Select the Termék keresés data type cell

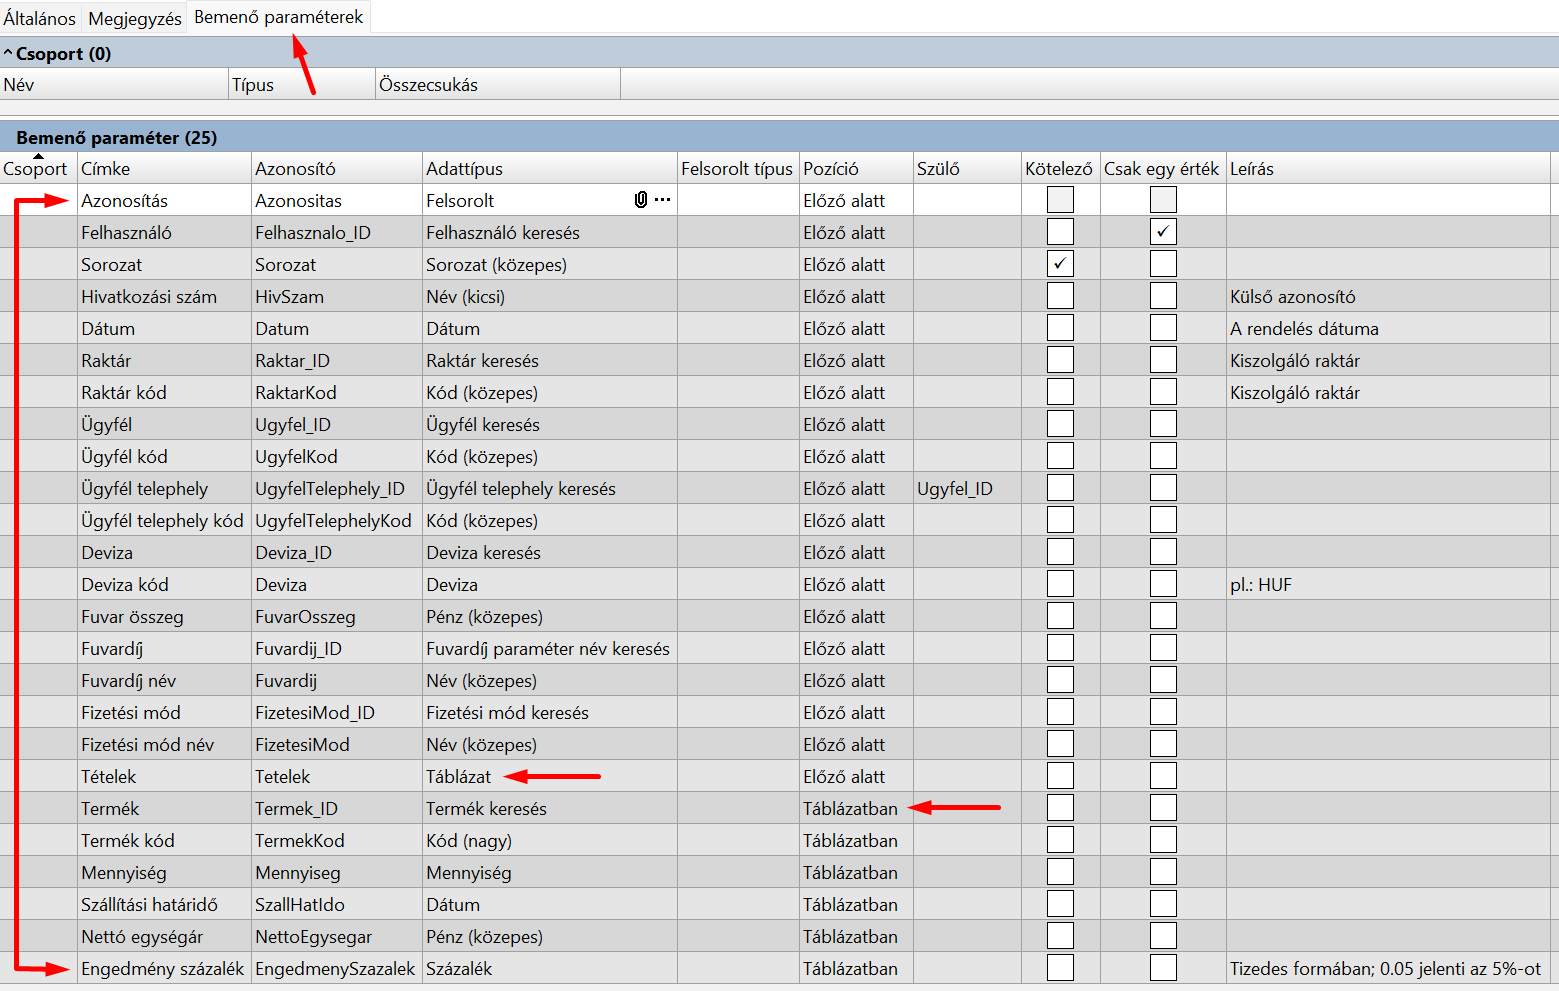pos(550,808)
